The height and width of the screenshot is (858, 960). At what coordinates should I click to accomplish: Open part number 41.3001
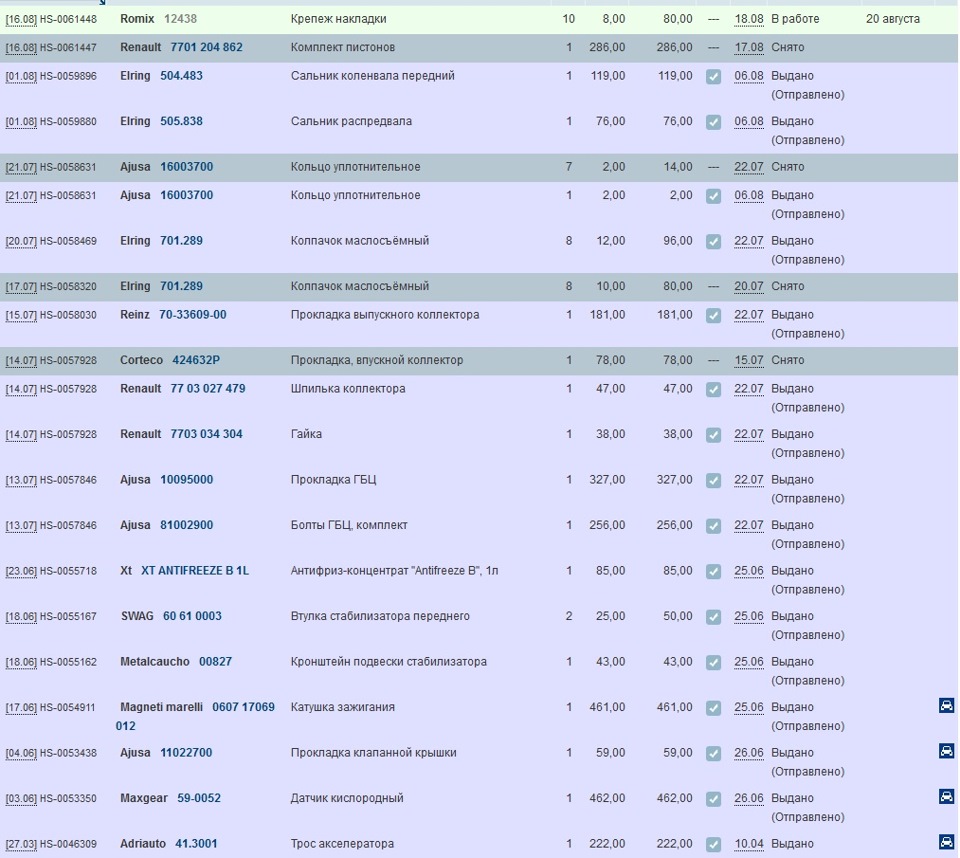(196, 843)
